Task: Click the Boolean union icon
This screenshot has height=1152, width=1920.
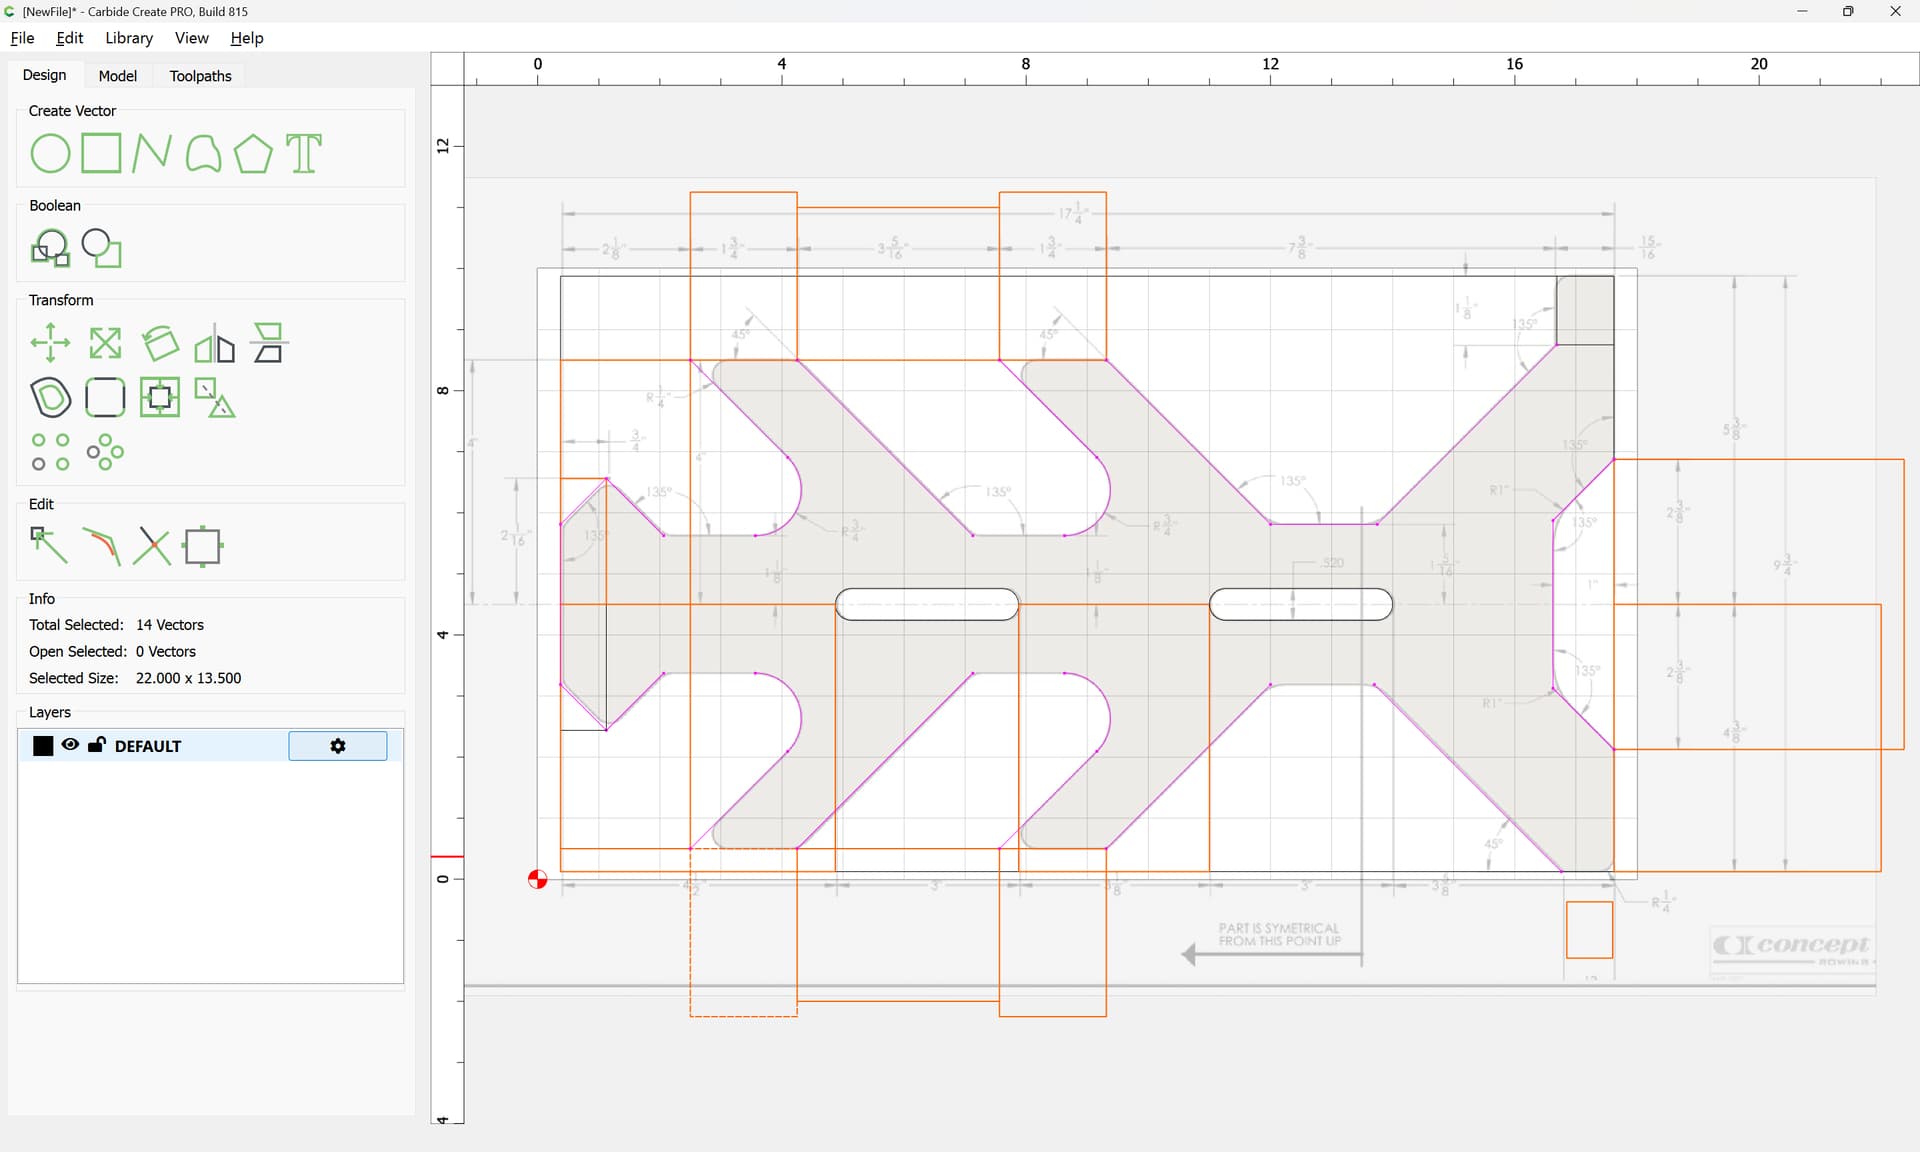Action: (x=50, y=248)
